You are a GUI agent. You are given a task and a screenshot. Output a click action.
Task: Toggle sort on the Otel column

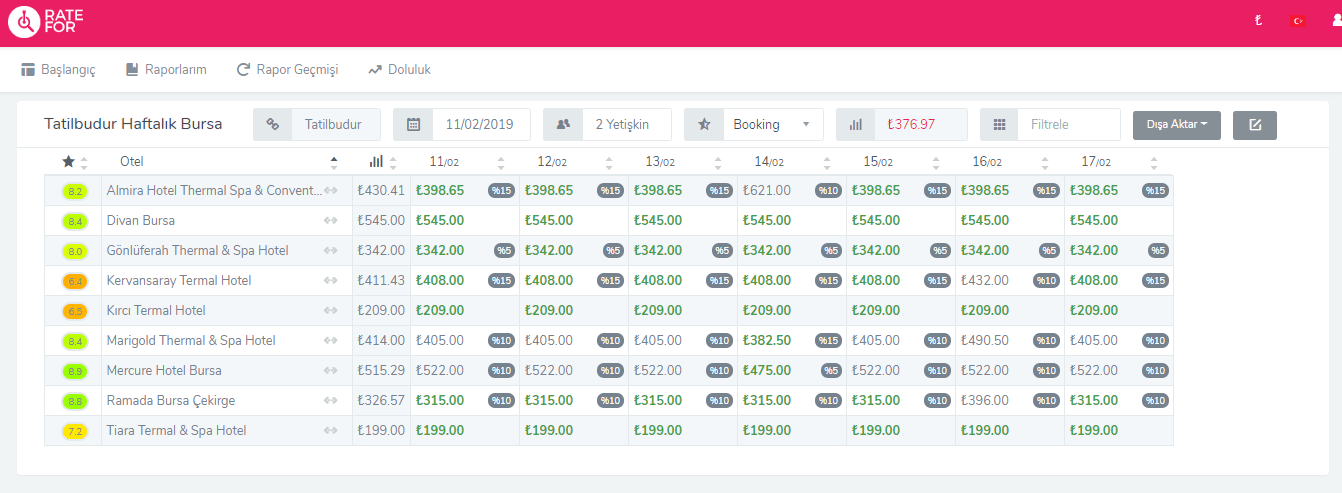[334, 162]
